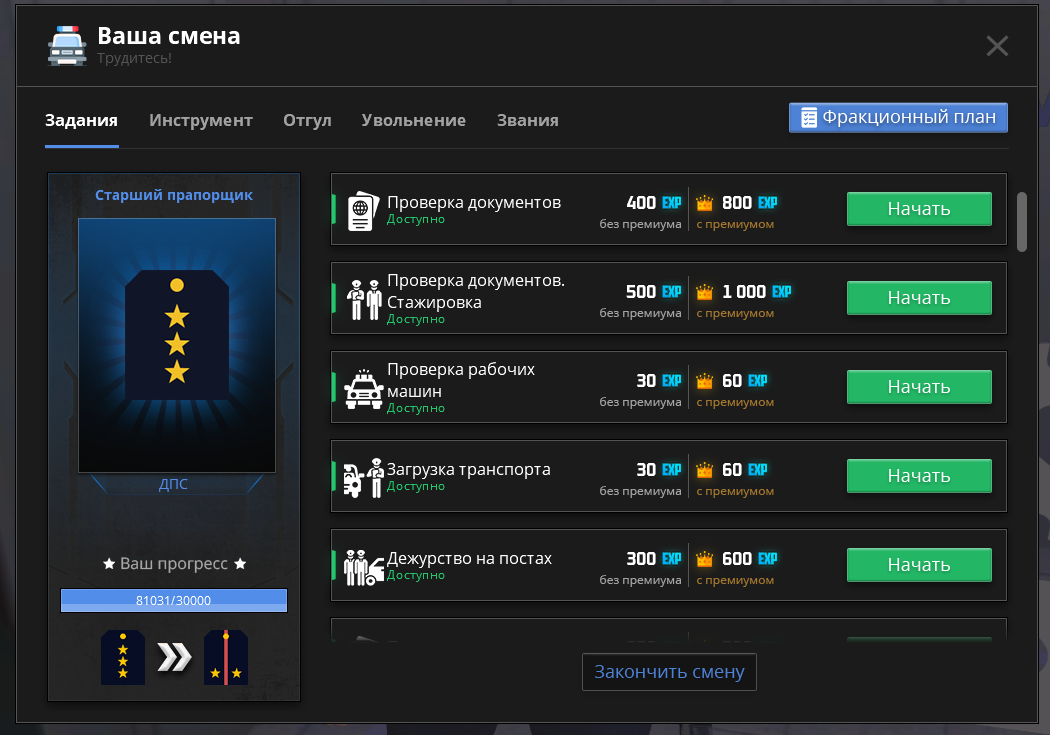
Task: Click the task list vertical scrollbar
Action: (x=1022, y=221)
